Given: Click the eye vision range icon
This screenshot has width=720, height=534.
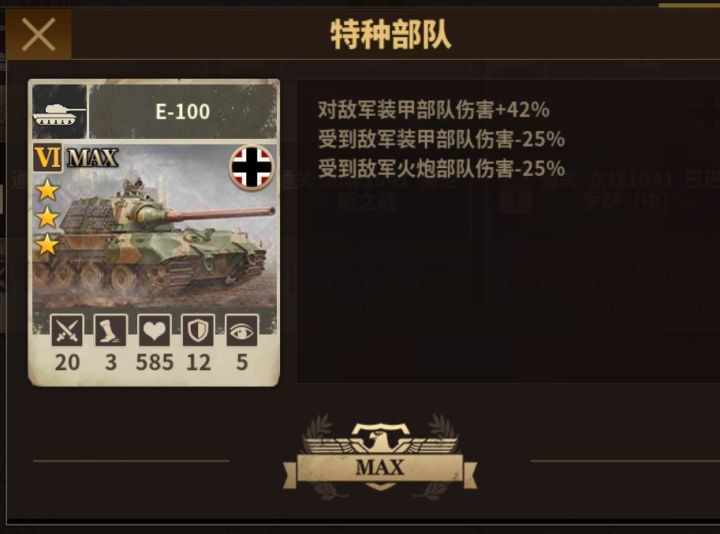Looking at the screenshot, I should [x=242, y=331].
